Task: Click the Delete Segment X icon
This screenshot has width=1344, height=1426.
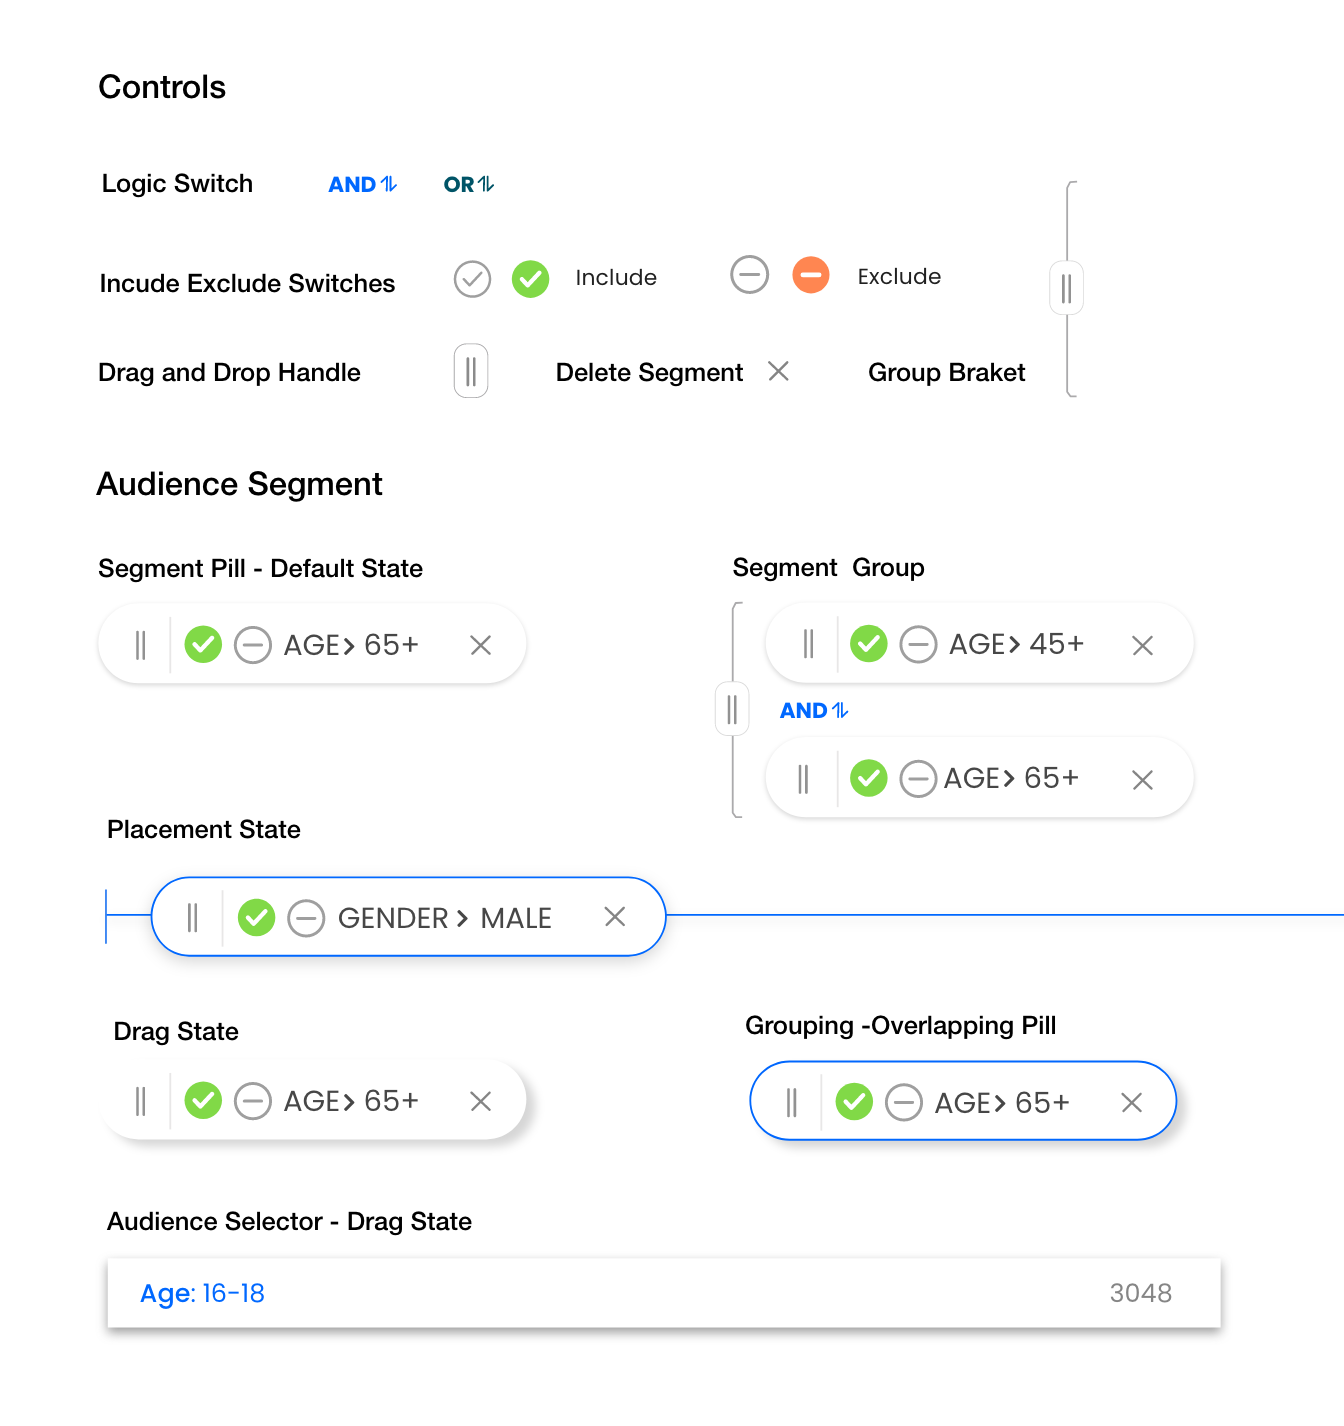Action: coord(778,371)
